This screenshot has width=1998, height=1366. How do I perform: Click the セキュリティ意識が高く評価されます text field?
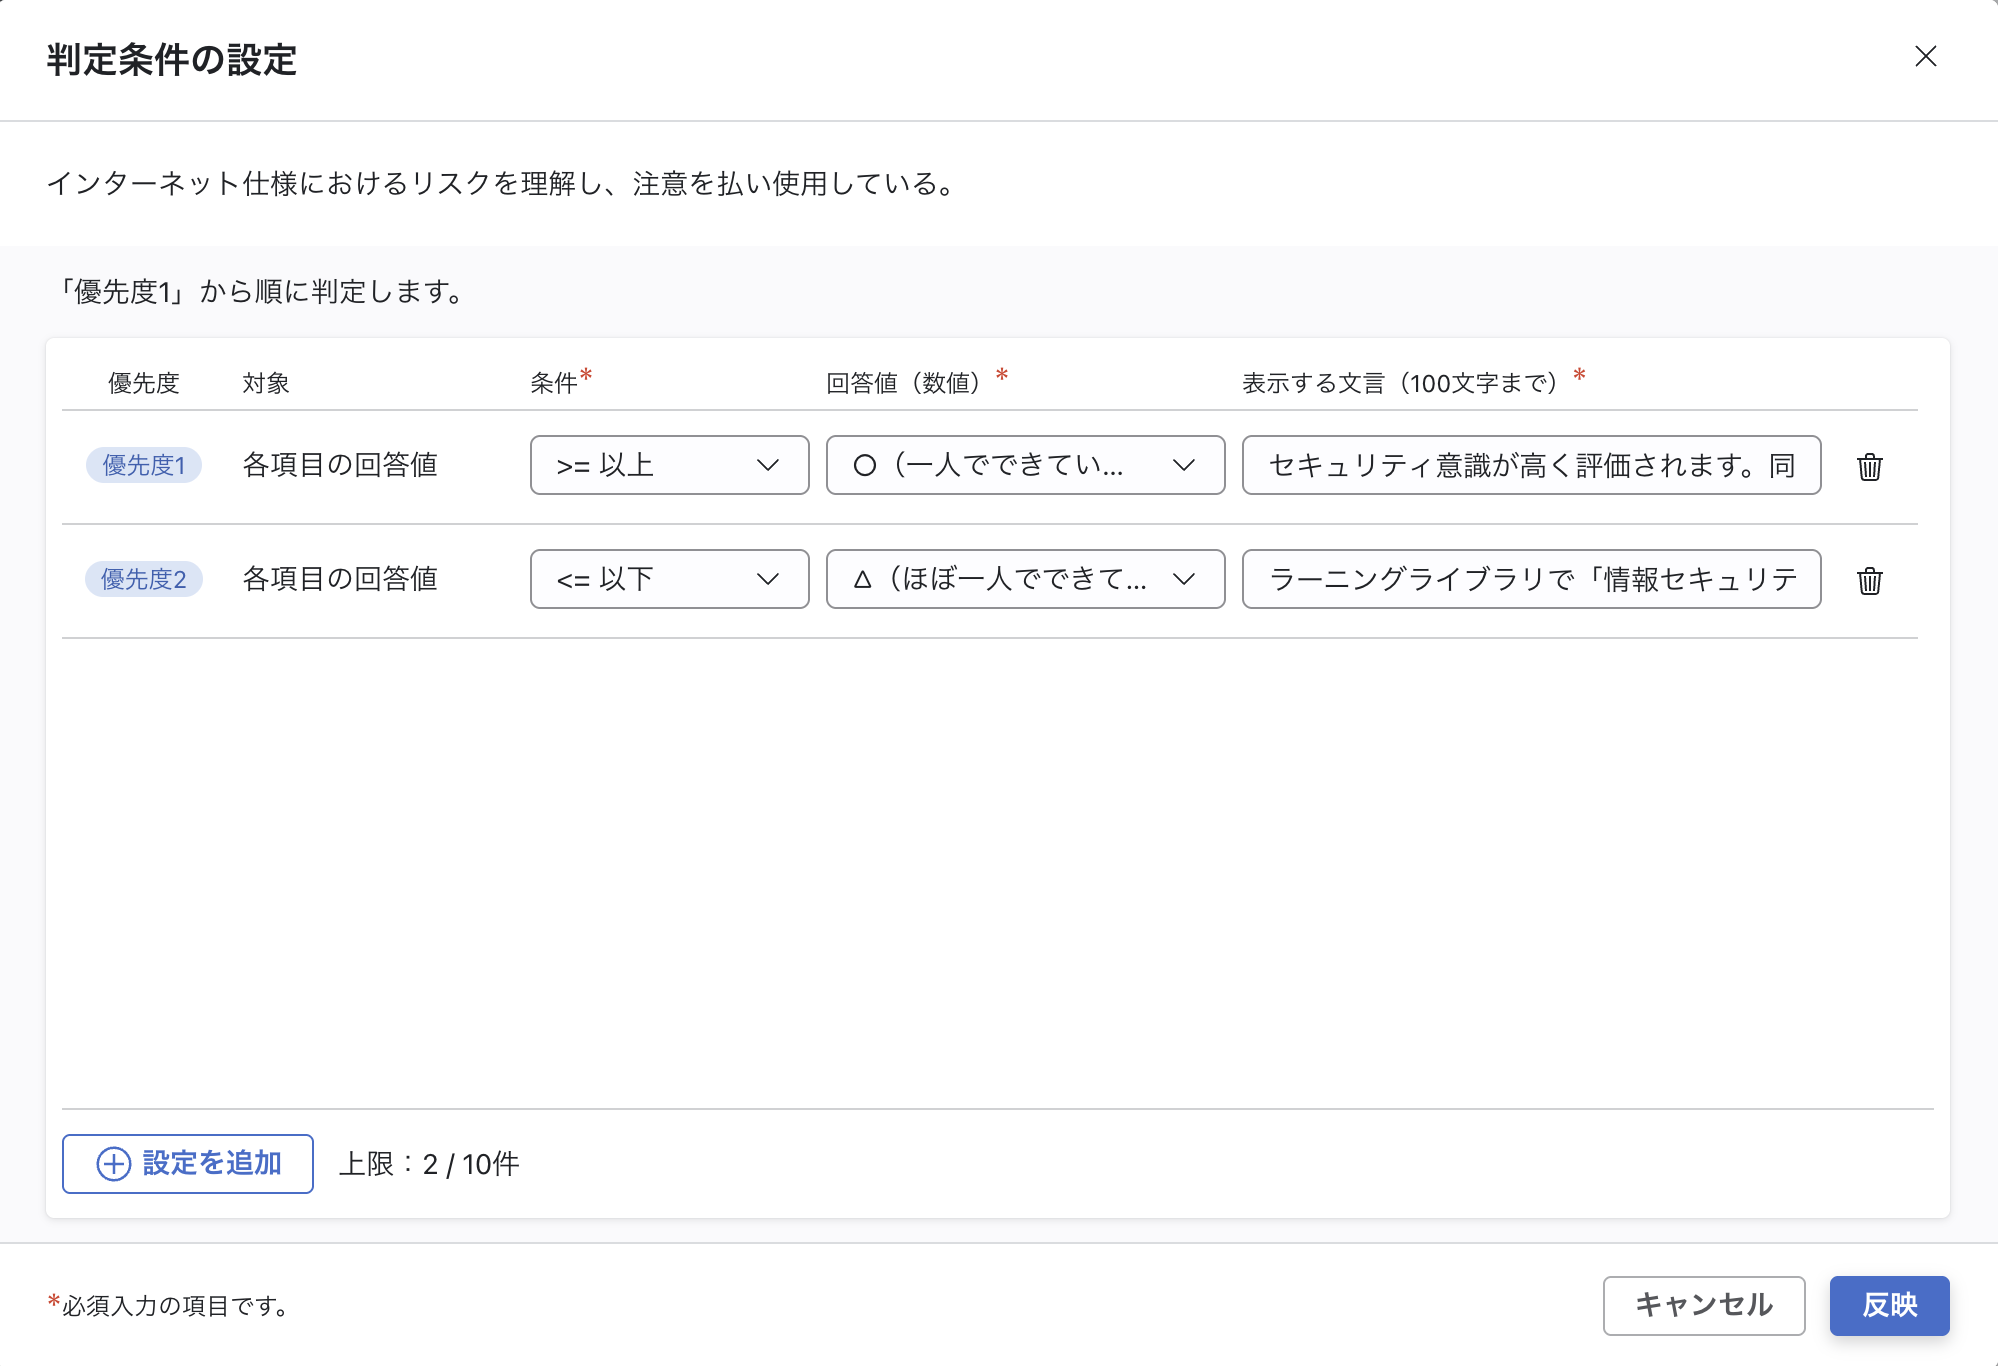[x=1531, y=465]
